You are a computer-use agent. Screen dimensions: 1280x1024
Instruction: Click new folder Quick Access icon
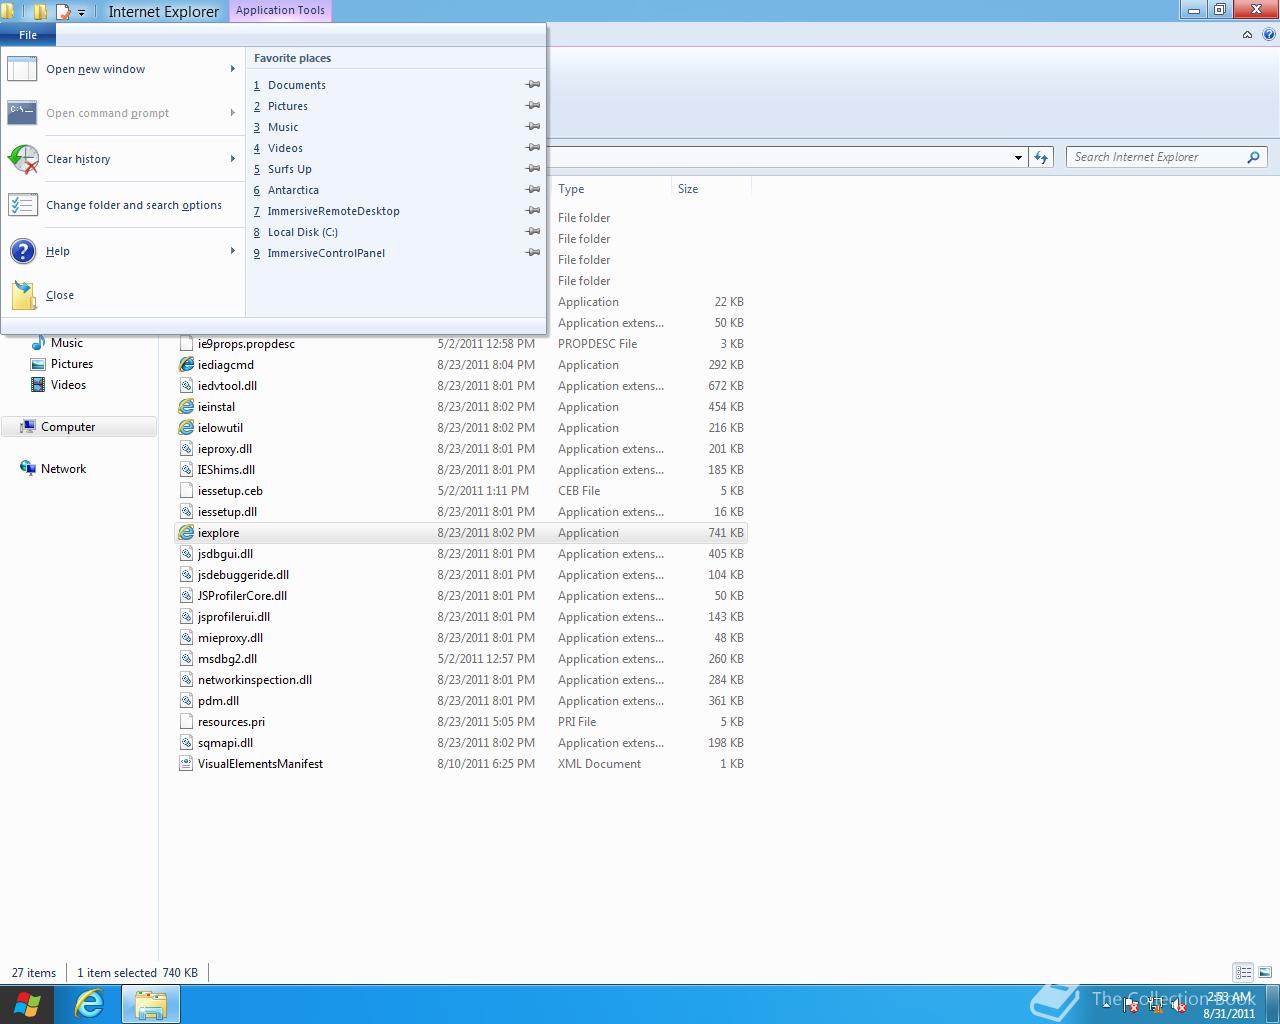(40, 12)
